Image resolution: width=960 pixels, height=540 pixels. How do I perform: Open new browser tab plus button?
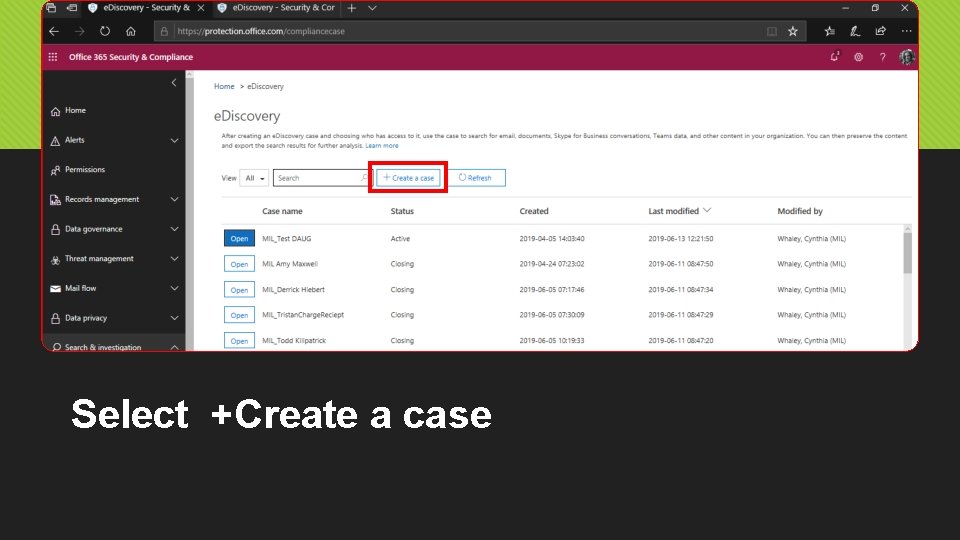[351, 8]
